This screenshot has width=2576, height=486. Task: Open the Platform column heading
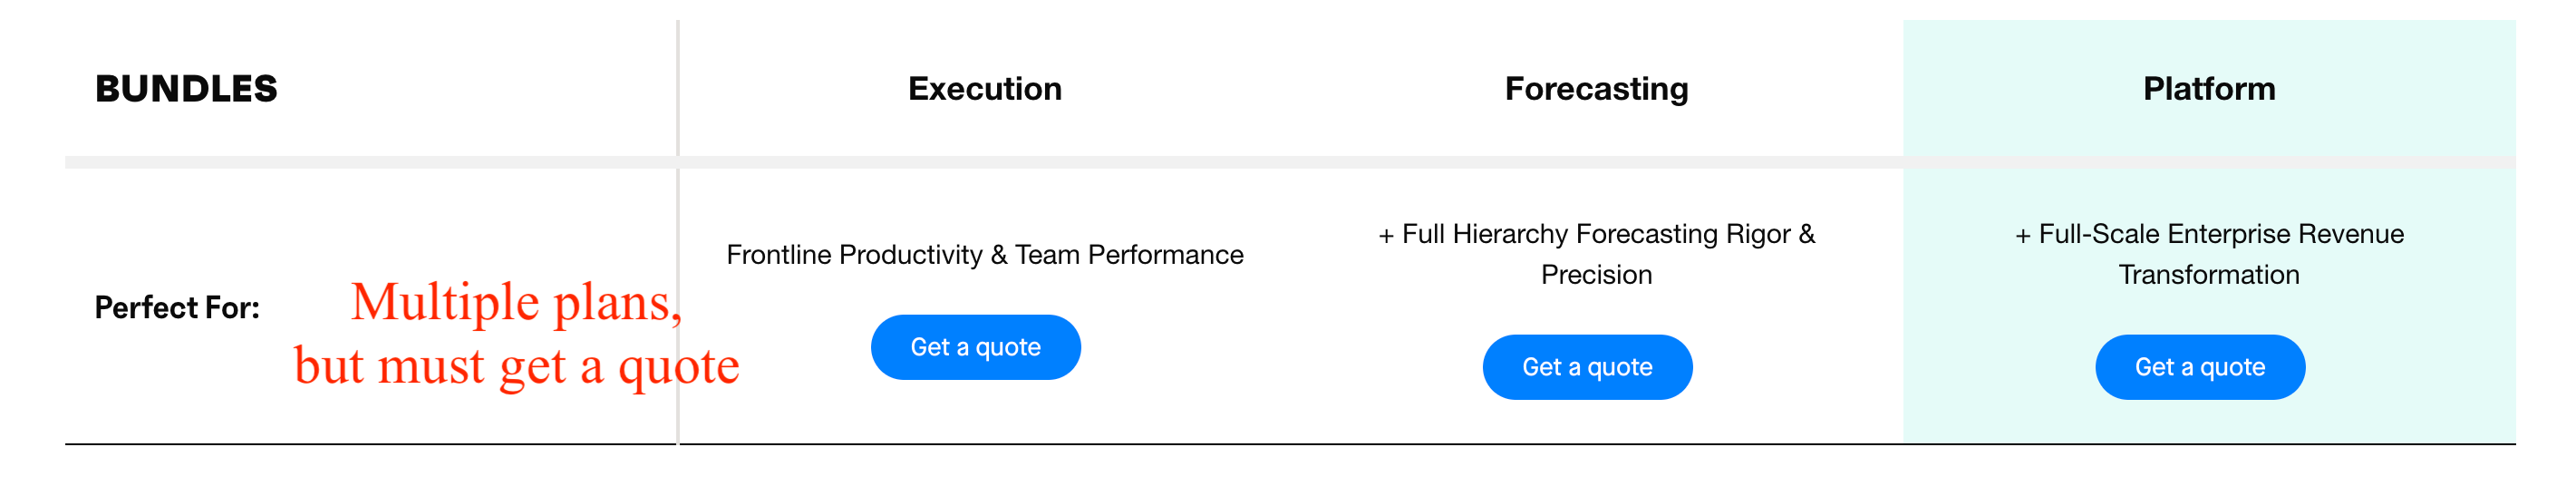click(2209, 89)
